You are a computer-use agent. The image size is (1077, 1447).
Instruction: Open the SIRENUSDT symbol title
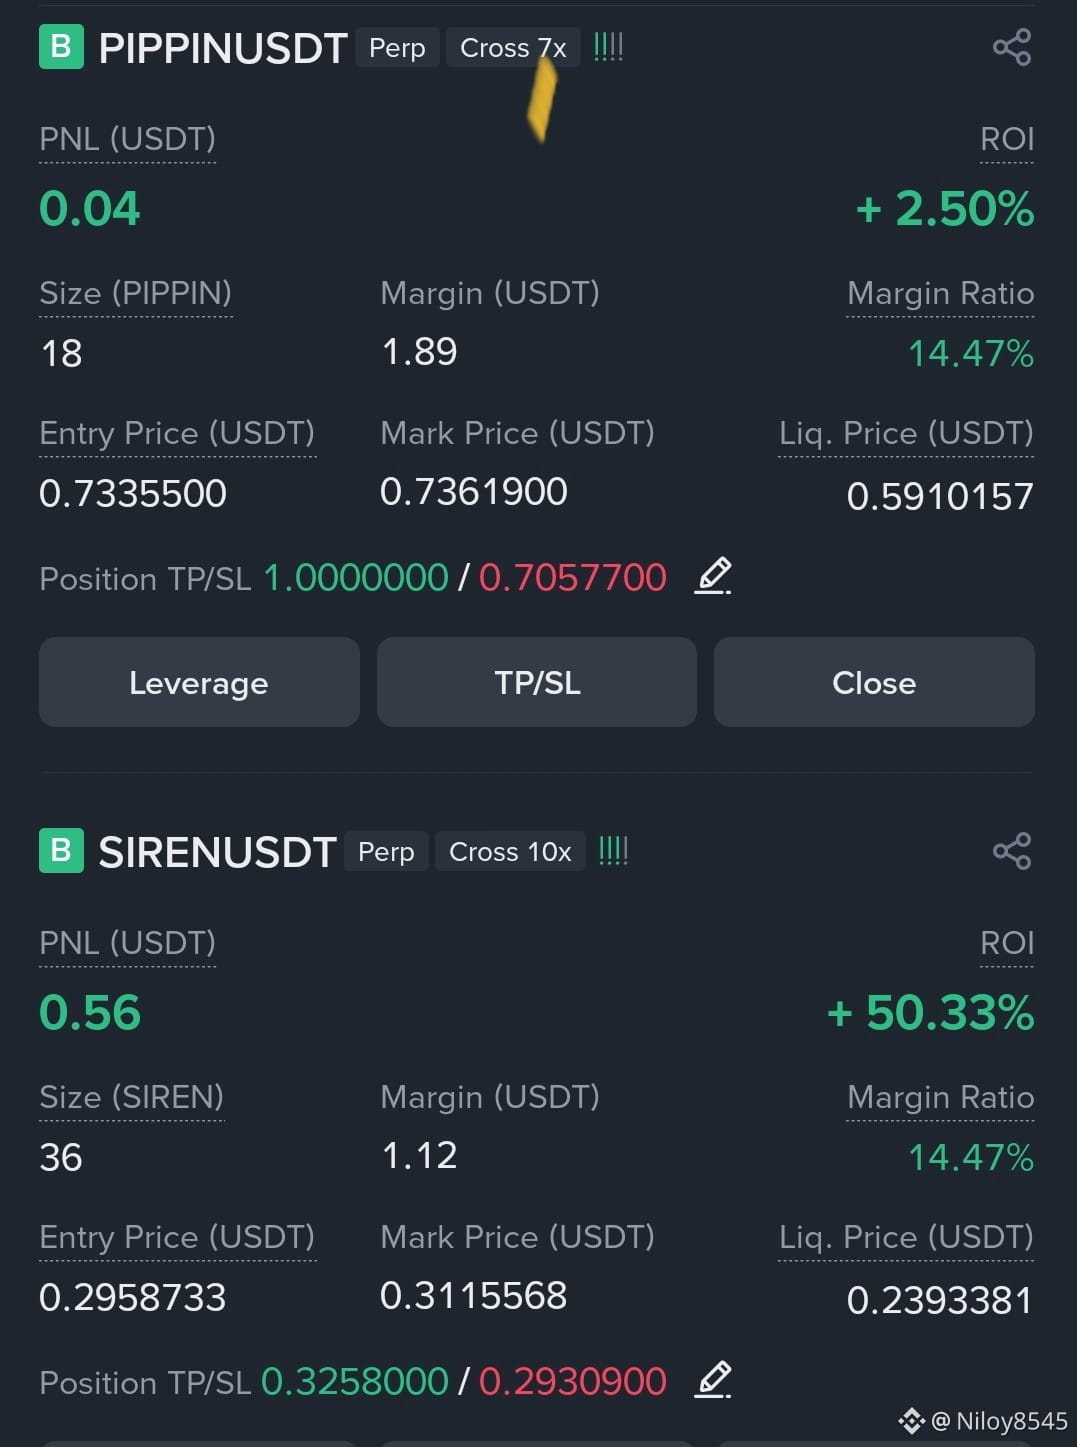pyautogui.click(x=217, y=852)
